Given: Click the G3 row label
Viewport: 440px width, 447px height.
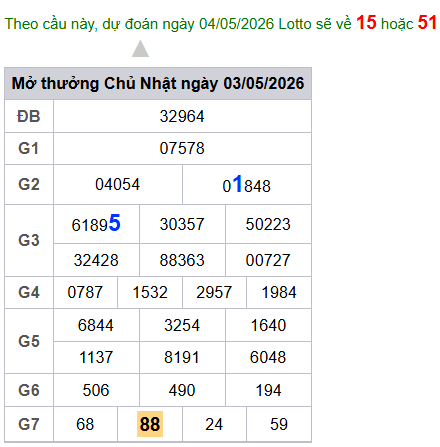Looking at the screenshot, I should tap(29, 240).
